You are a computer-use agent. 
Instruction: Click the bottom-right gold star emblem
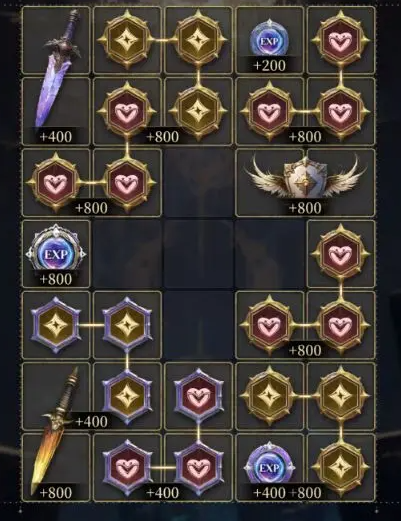341,467
